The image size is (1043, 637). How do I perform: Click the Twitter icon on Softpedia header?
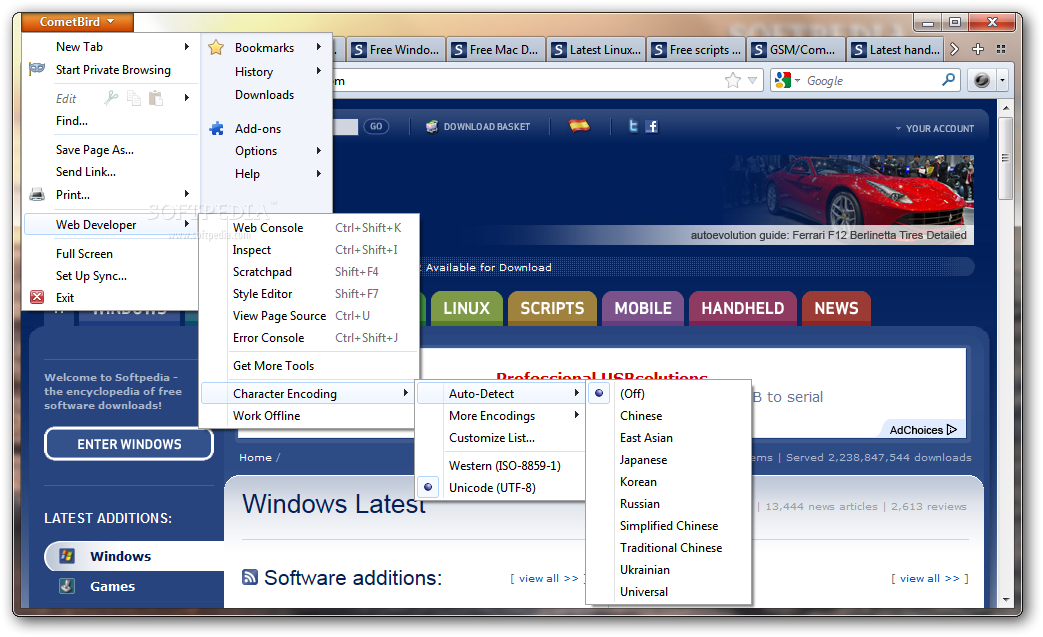633,126
